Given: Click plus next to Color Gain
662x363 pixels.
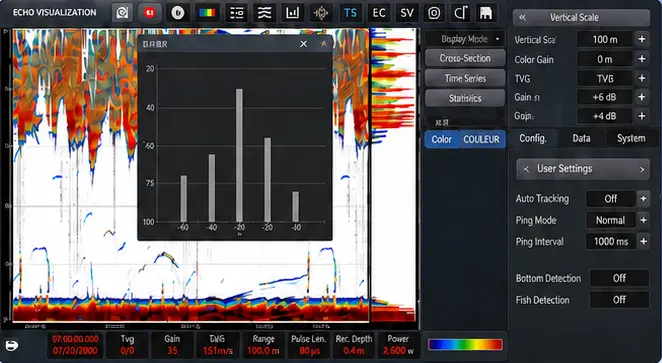Looking at the screenshot, I should pyautogui.click(x=642, y=59).
